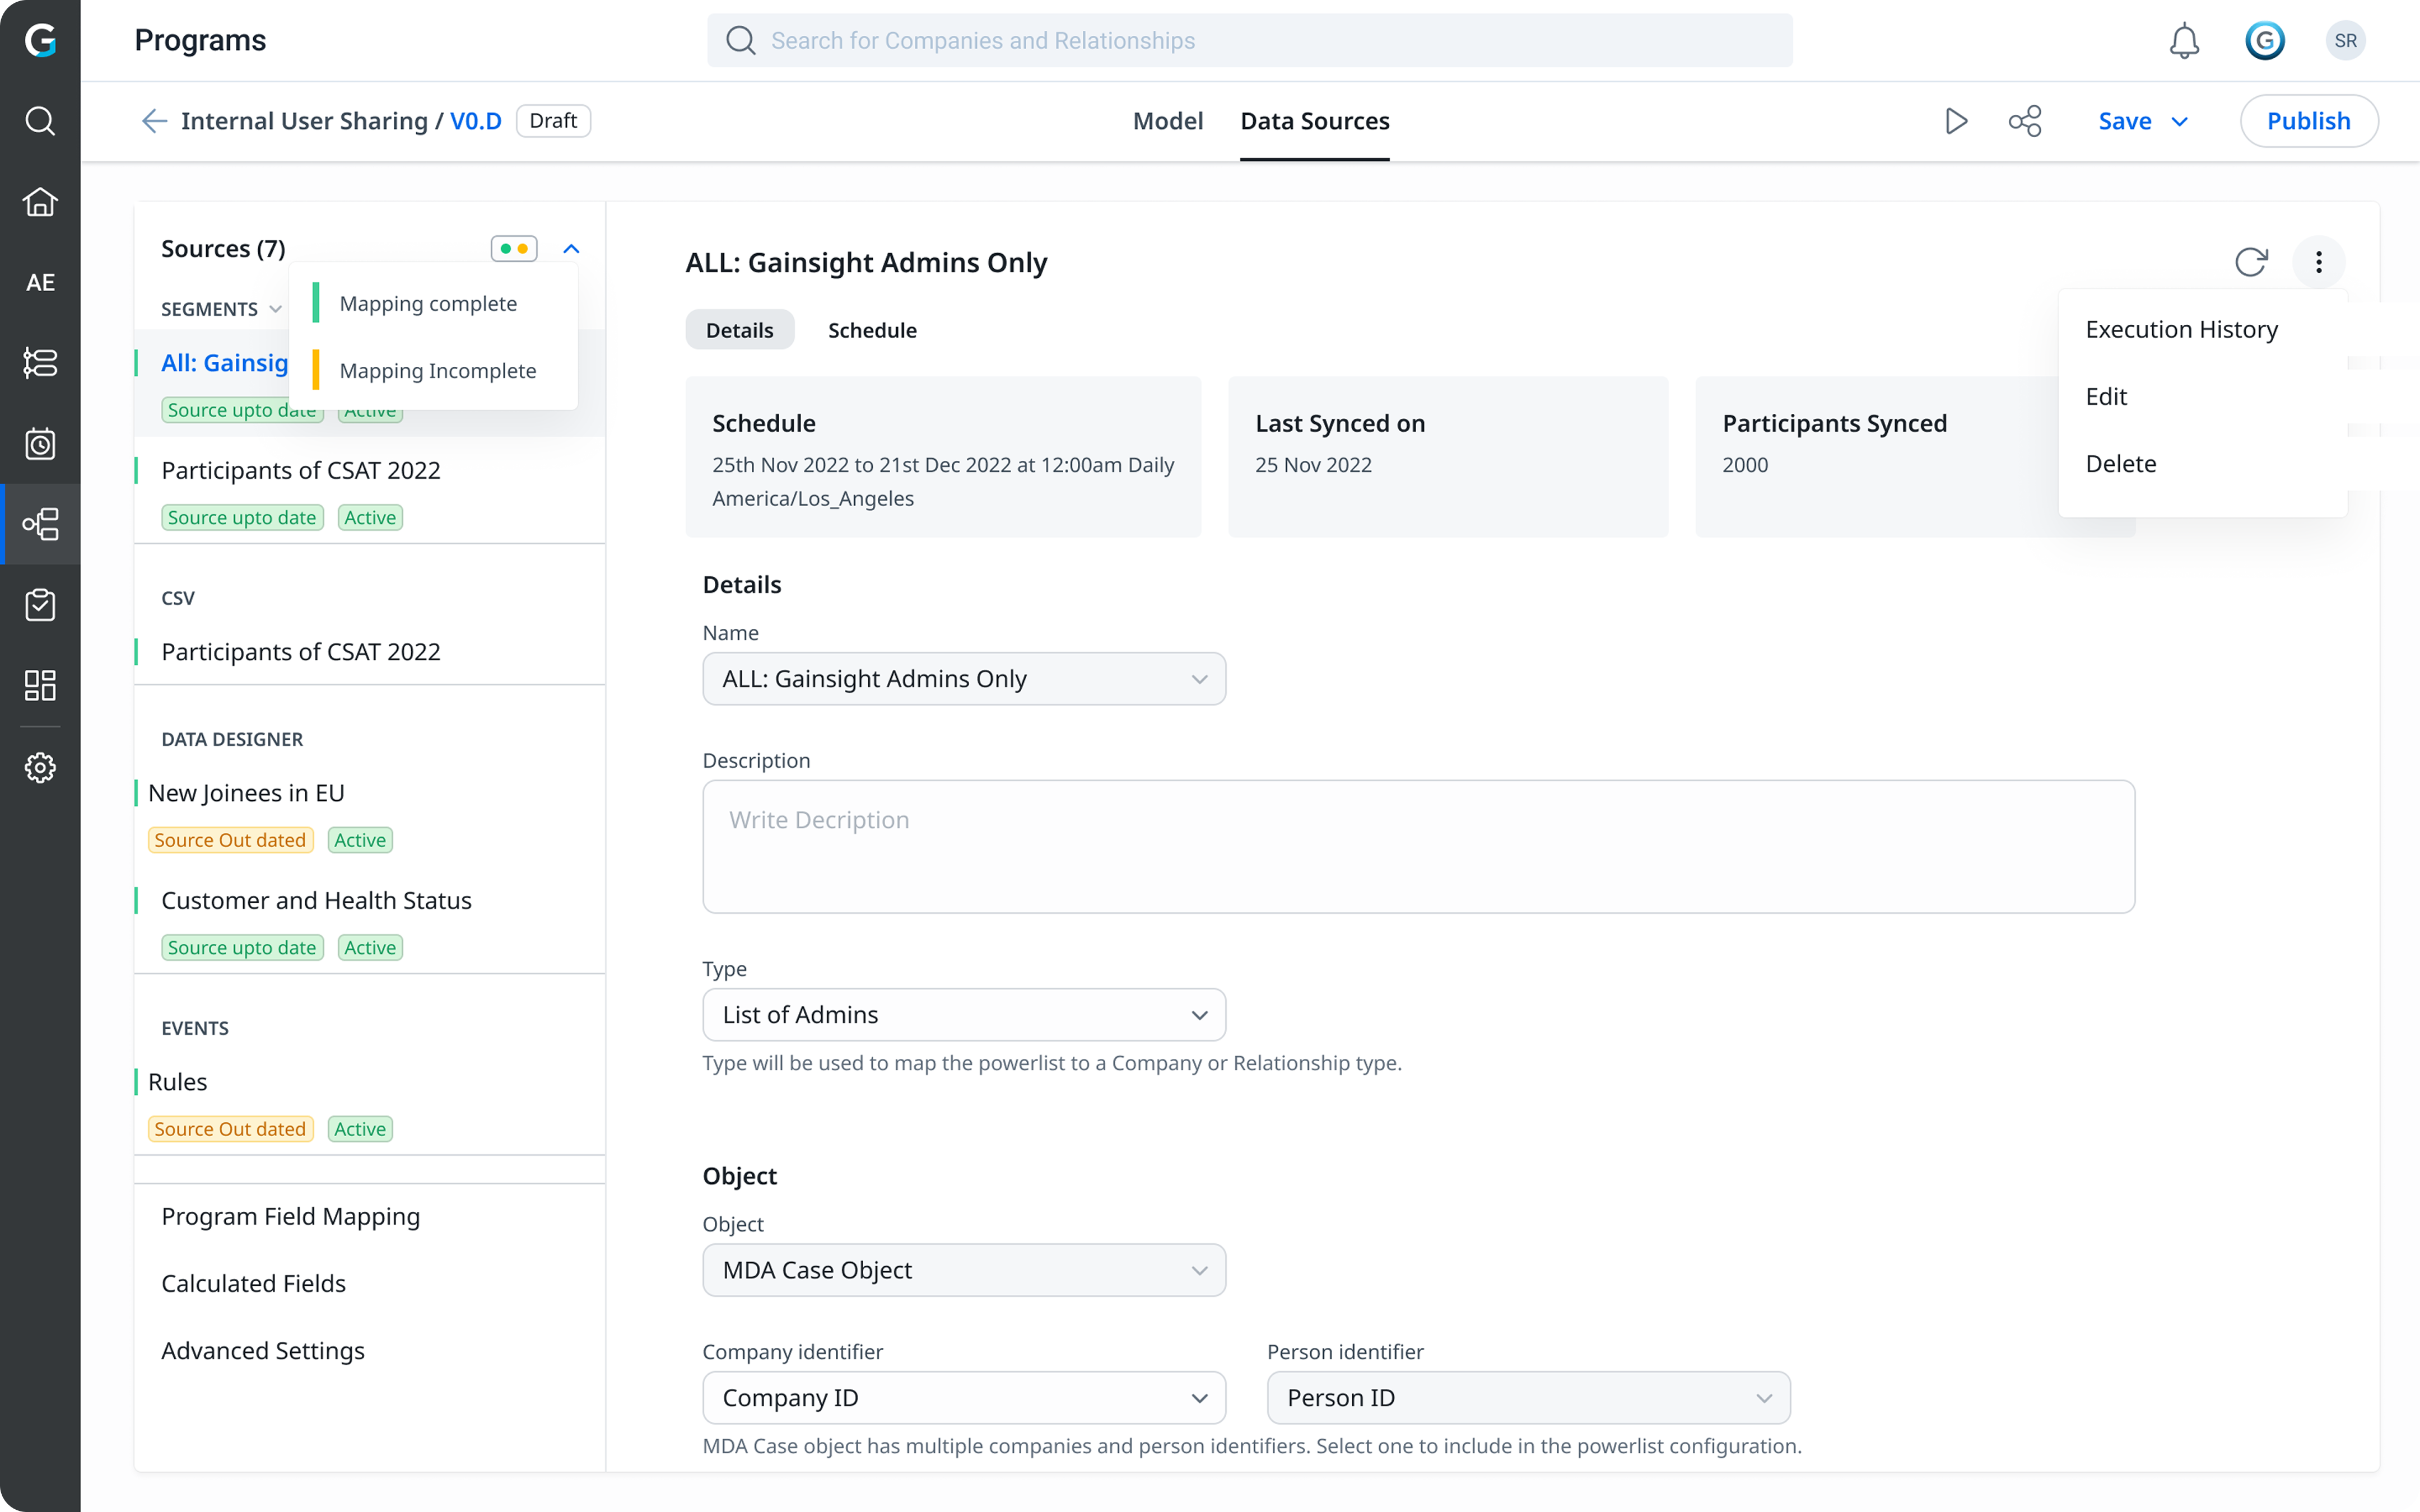Open Settings gear in sidebar
This screenshot has width=2420, height=1512.
[x=40, y=767]
